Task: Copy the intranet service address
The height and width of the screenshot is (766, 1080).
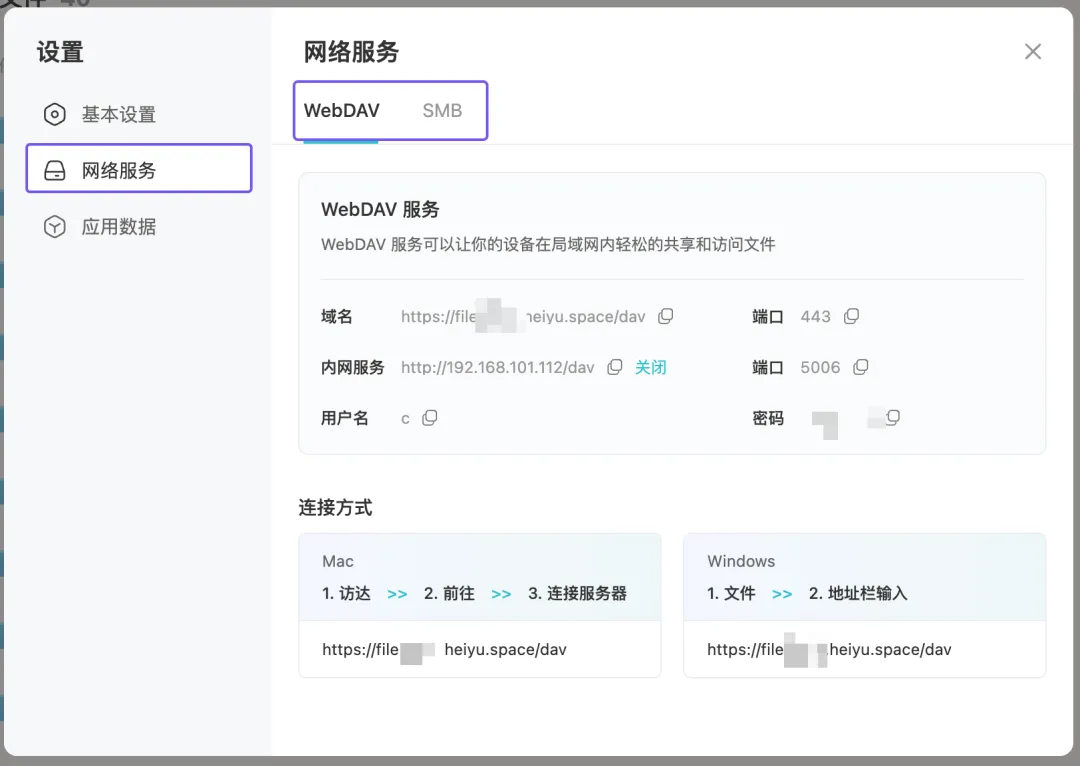Action: pos(614,367)
